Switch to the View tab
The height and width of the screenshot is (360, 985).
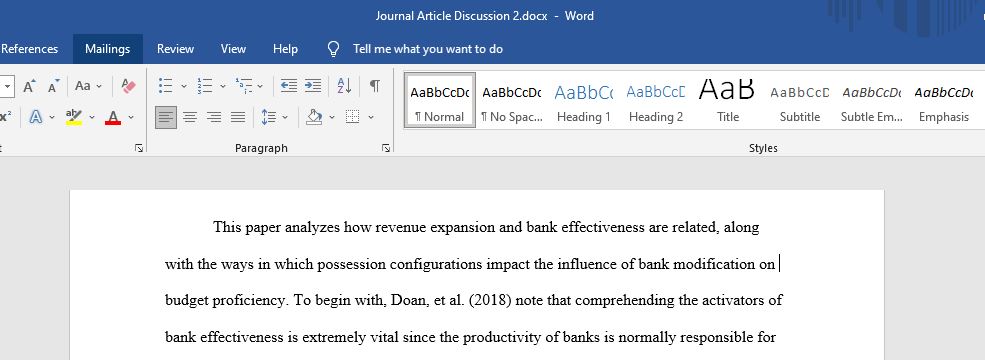233,49
